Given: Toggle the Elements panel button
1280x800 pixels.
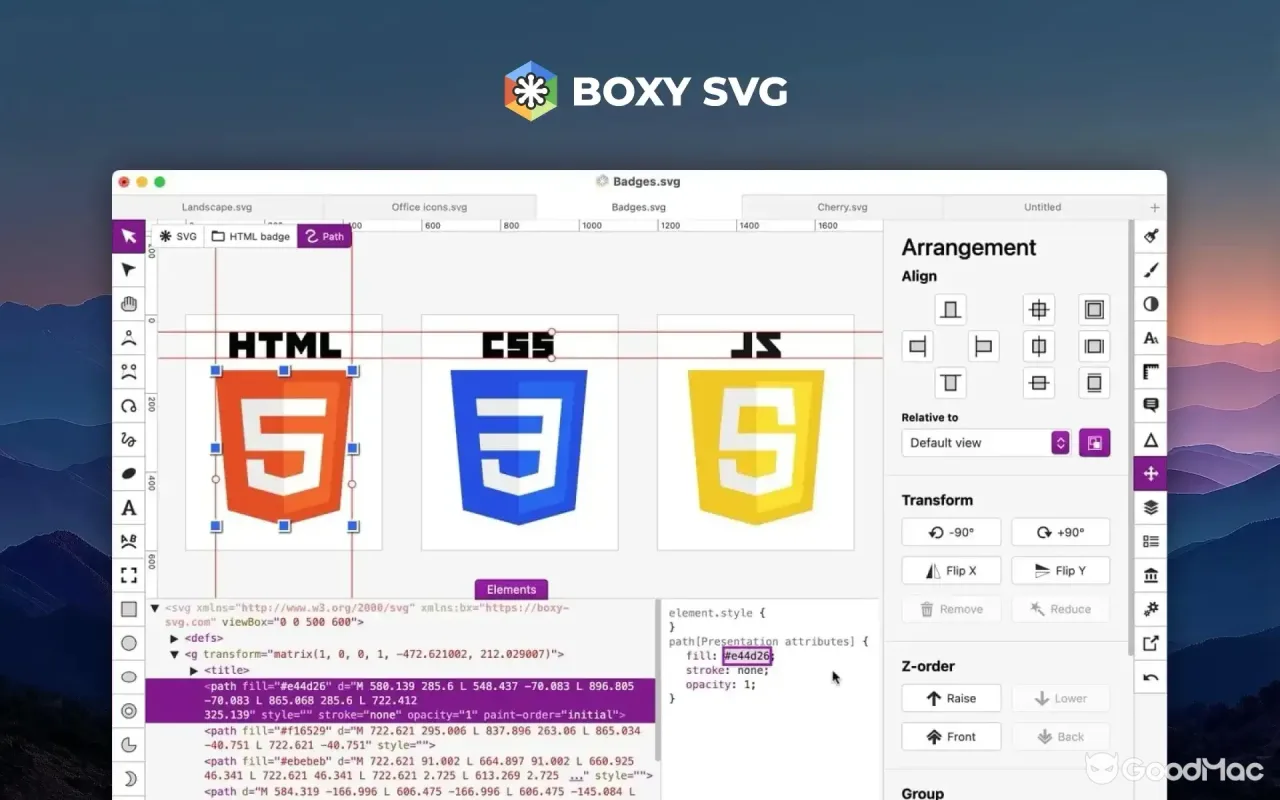Looking at the screenshot, I should (x=512, y=589).
